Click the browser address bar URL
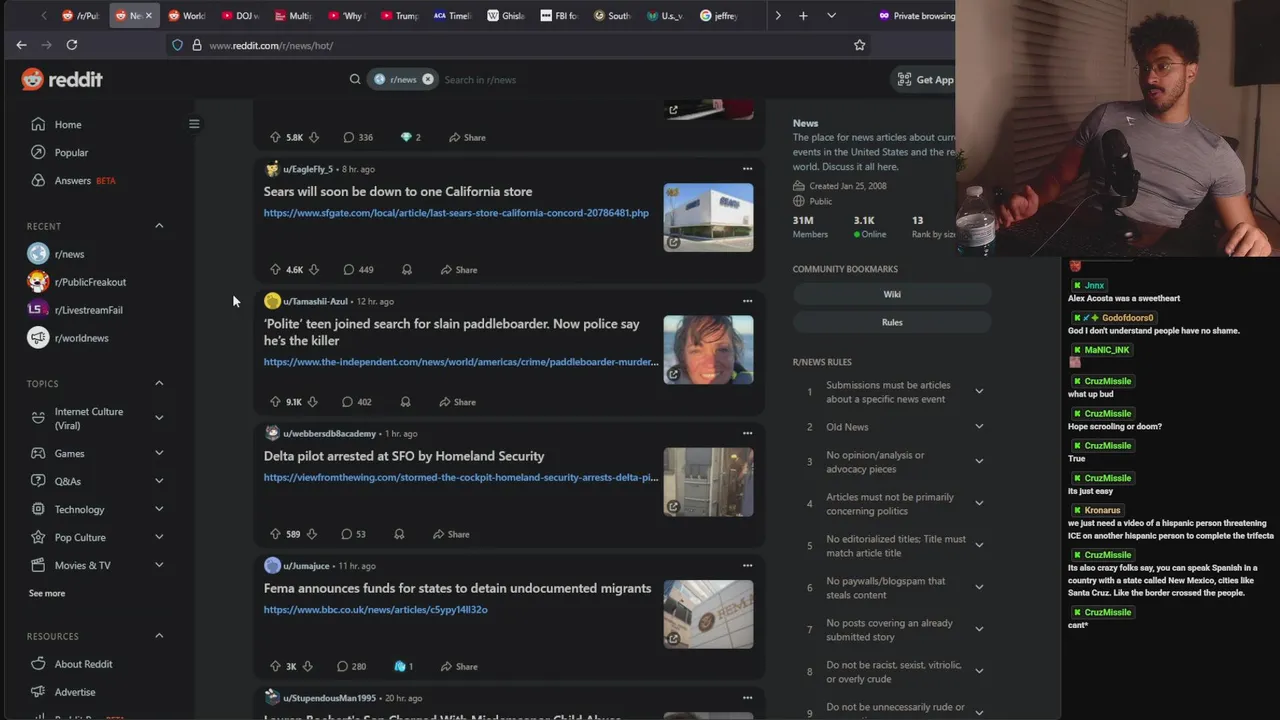 click(x=270, y=45)
